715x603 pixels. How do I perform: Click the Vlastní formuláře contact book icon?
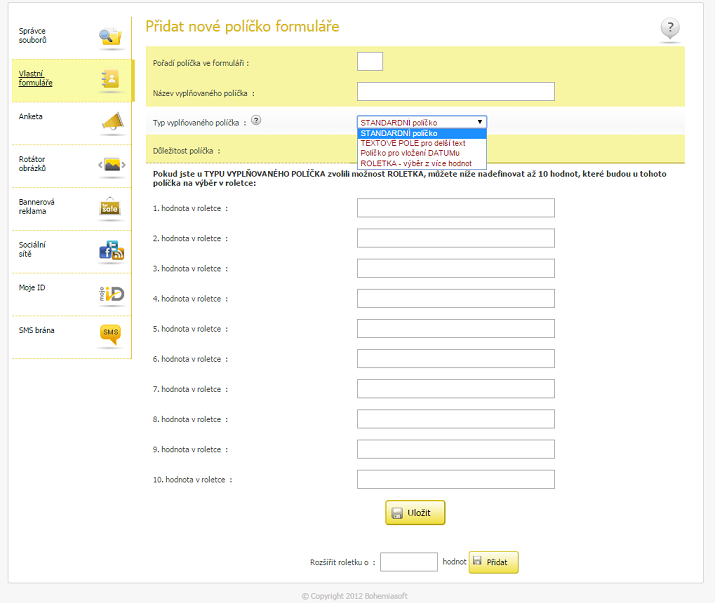tap(111, 80)
